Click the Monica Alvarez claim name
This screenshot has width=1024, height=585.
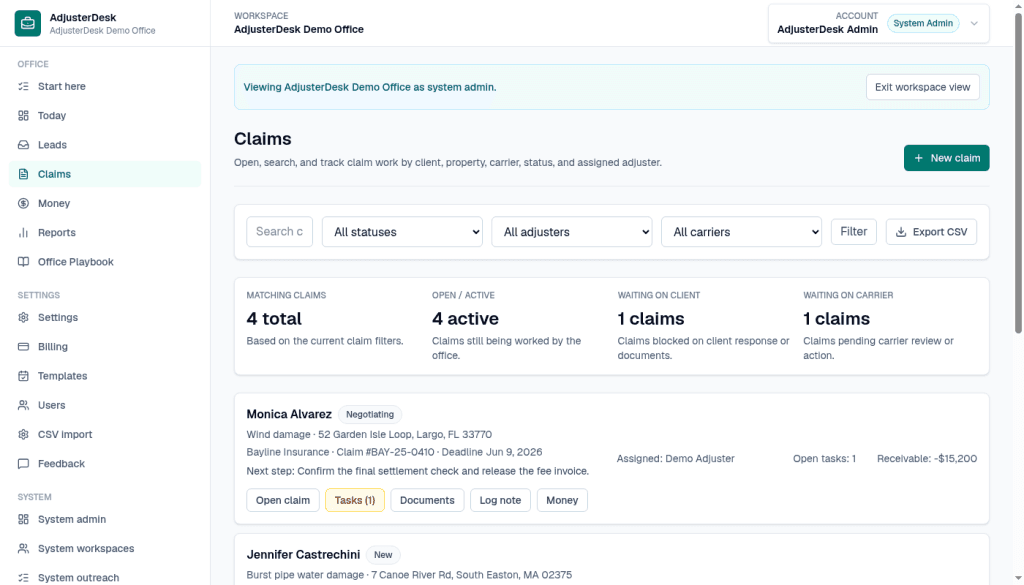click(289, 414)
